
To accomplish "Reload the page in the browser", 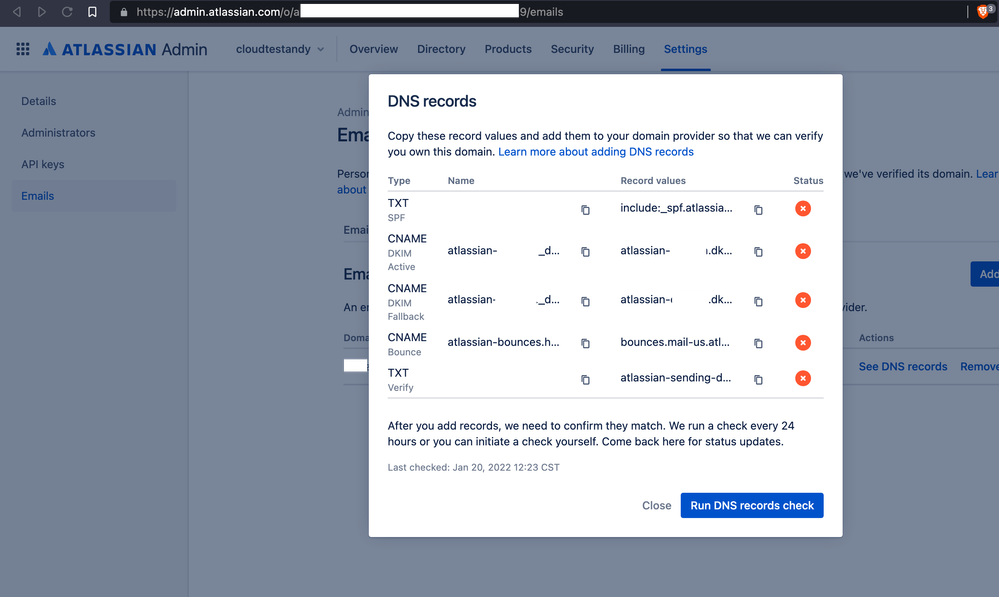I will [x=67, y=11].
